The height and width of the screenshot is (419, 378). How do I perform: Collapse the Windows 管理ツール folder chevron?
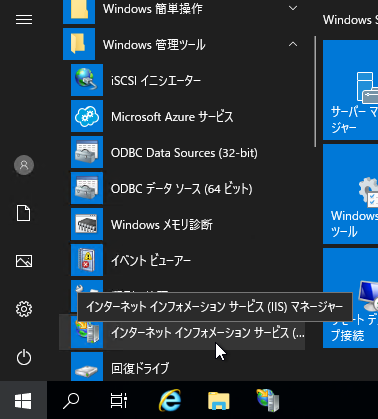(293, 44)
